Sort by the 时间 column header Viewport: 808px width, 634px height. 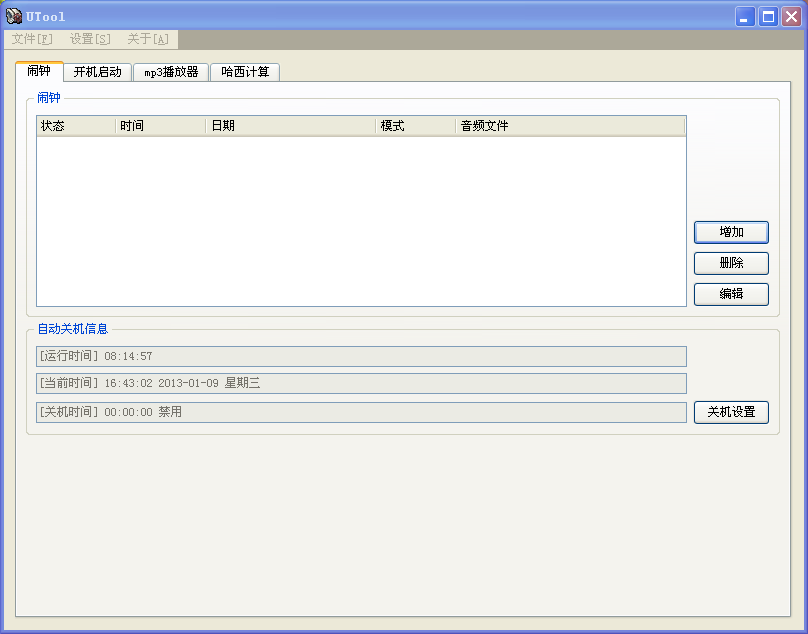[161, 126]
